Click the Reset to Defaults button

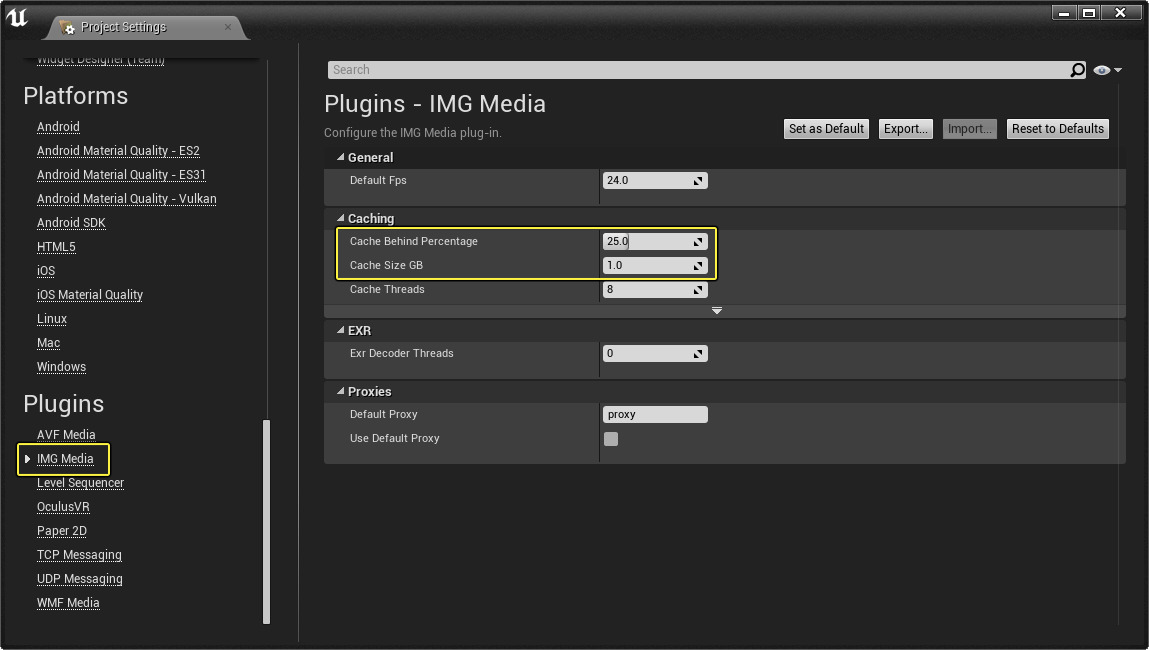coord(1057,128)
